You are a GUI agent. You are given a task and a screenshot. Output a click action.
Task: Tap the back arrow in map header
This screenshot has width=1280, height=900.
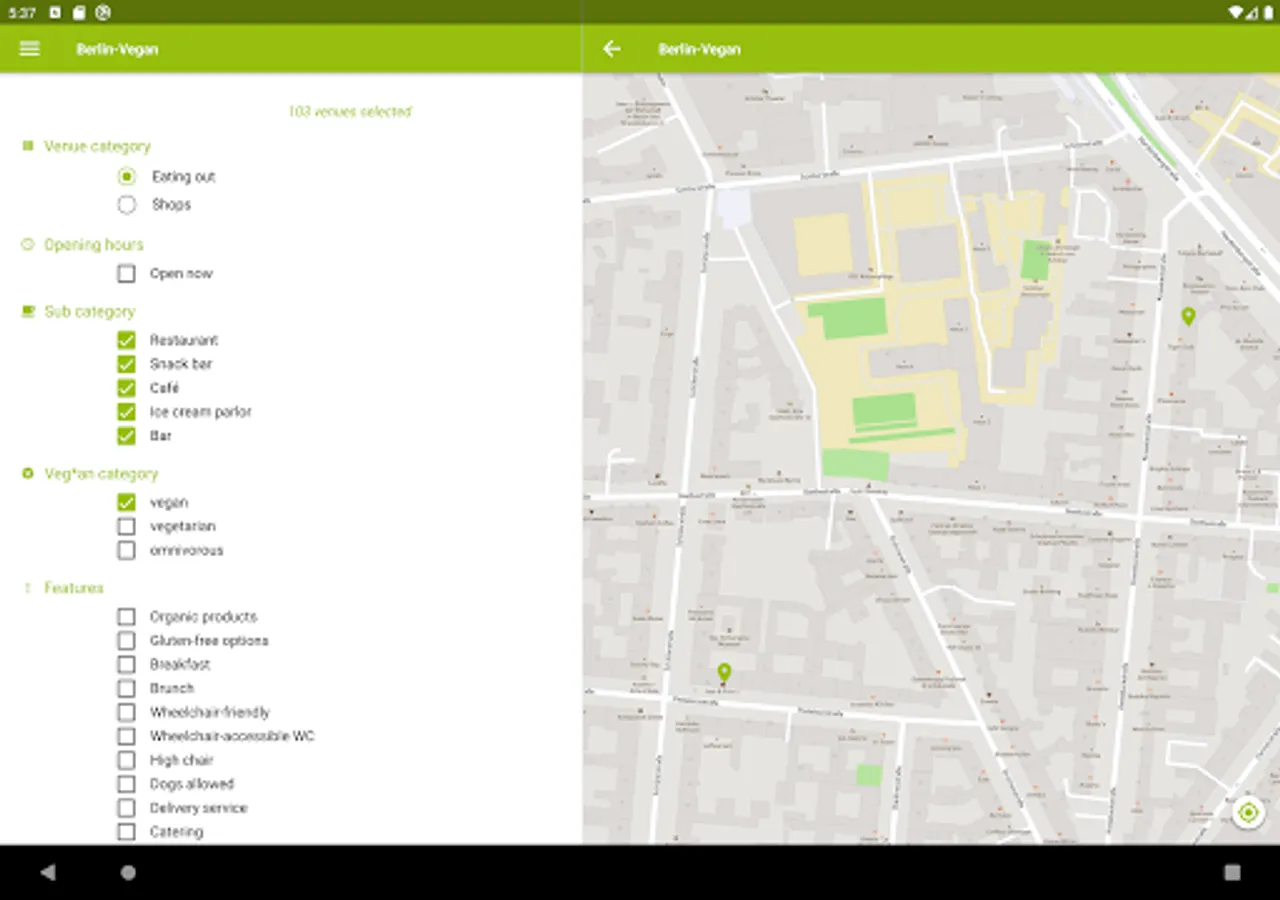(x=612, y=49)
